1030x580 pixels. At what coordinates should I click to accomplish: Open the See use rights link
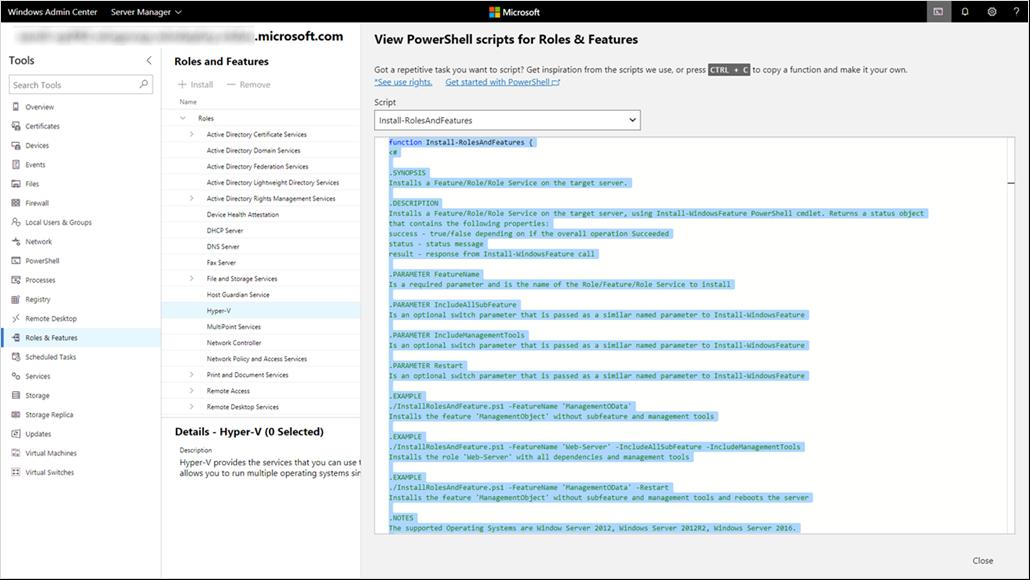(x=403, y=82)
